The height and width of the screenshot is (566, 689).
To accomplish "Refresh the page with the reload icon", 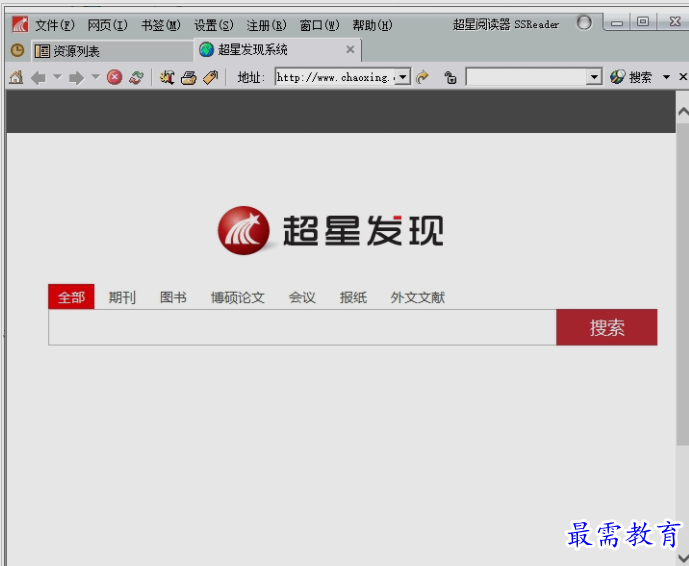I will pos(136,77).
